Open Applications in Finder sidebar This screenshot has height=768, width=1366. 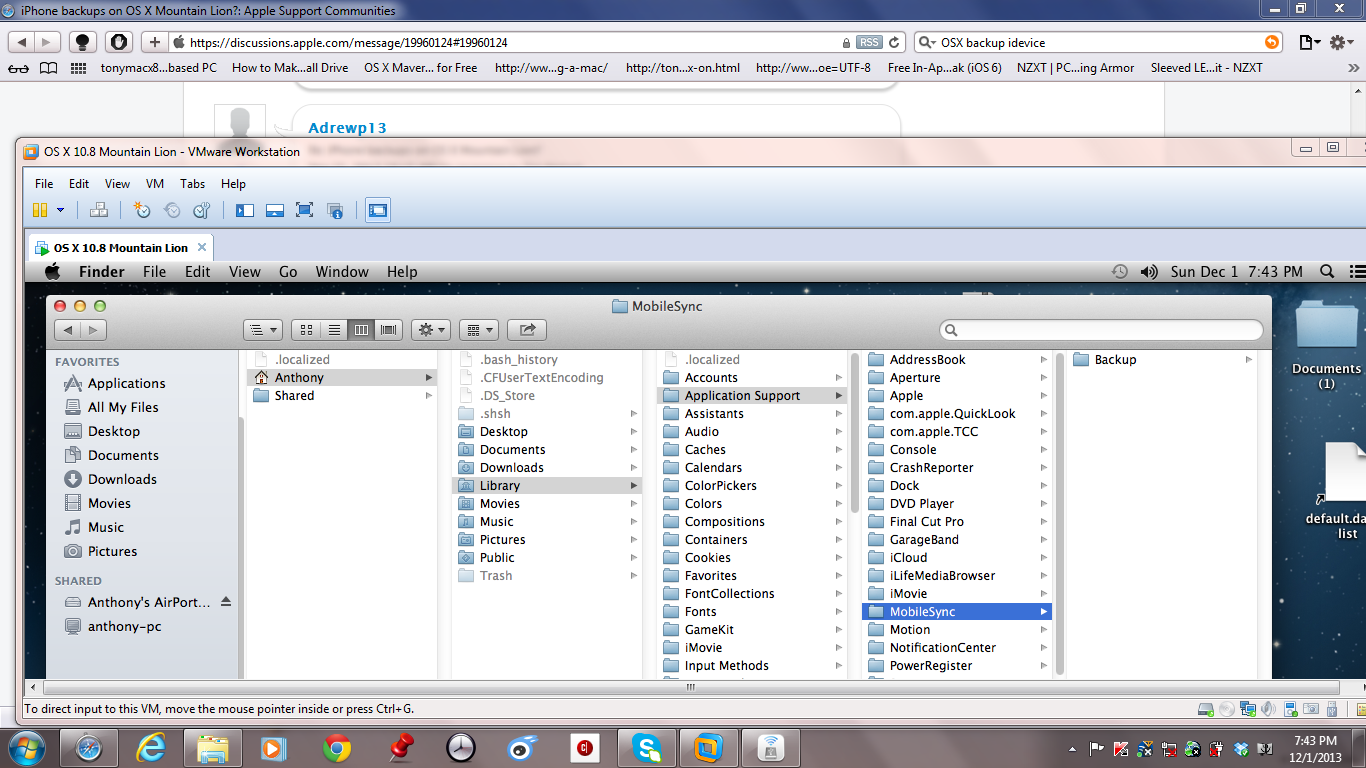[126, 383]
